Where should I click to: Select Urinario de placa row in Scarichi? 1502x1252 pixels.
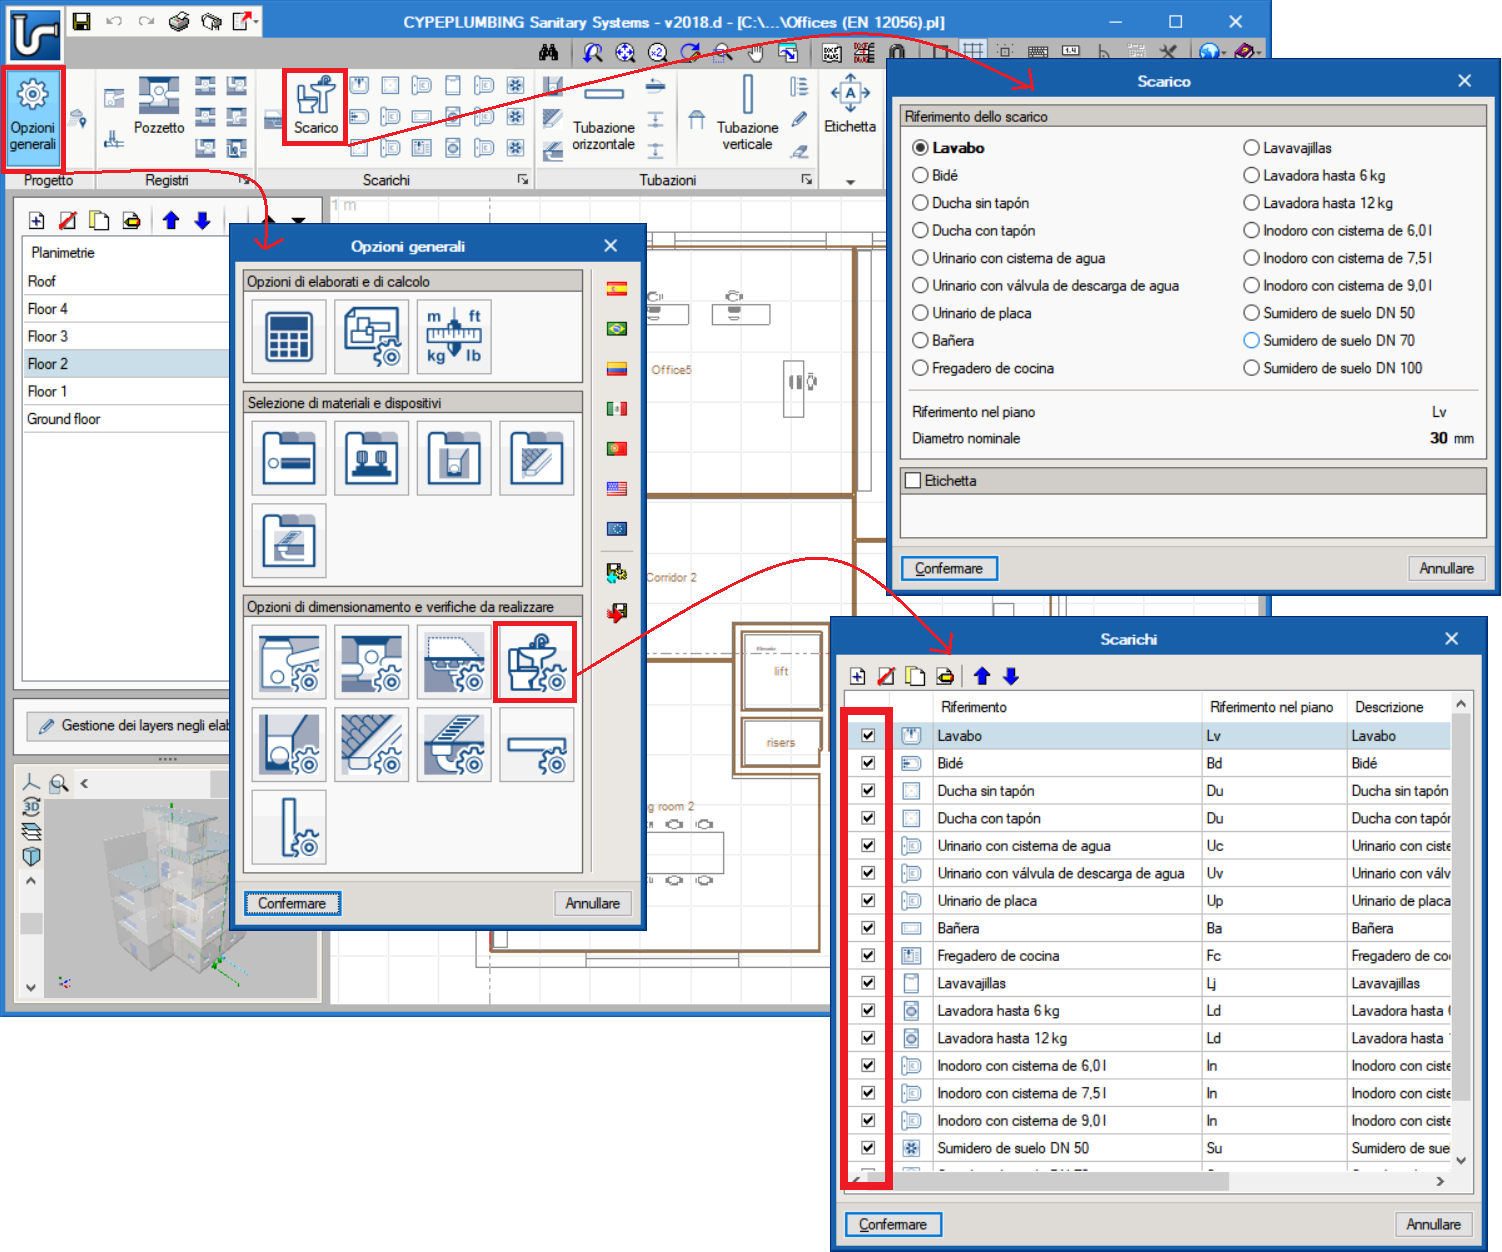[1148, 901]
